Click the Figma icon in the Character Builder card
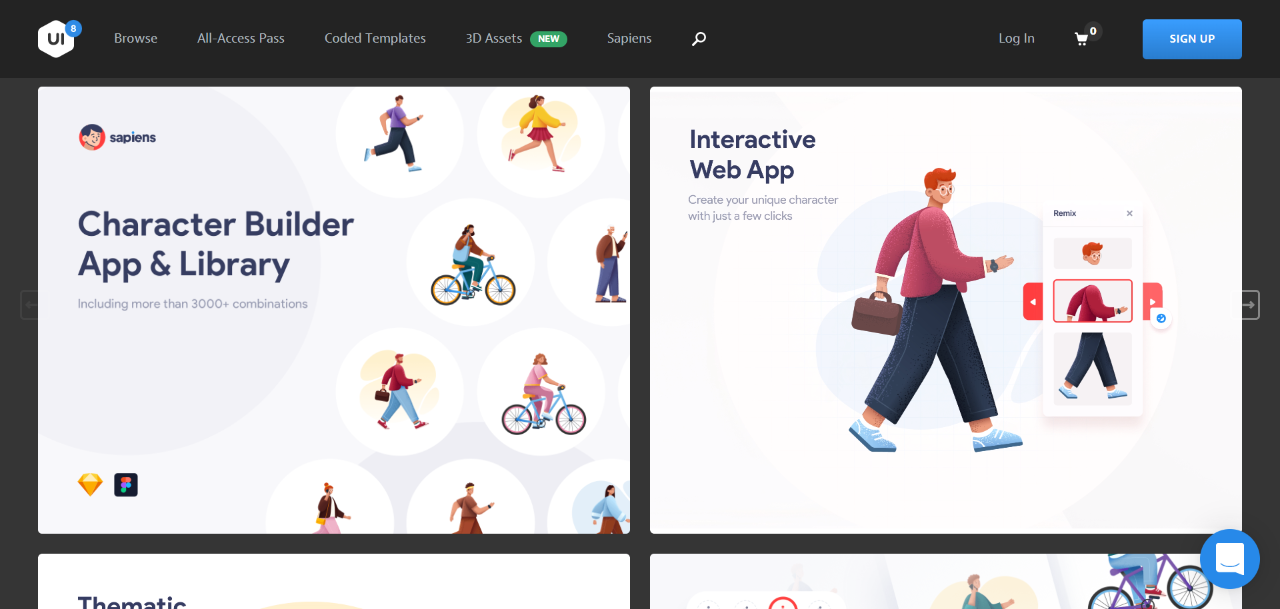 126,485
